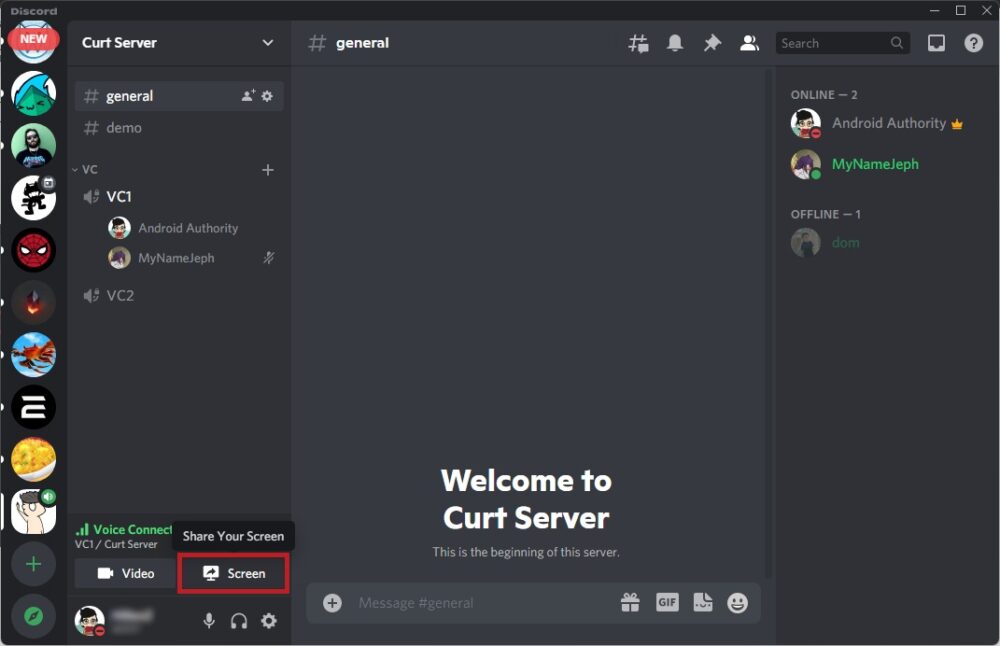1000x646 pixels.
Task: Open the GIF picker
Action: point(667,602)
